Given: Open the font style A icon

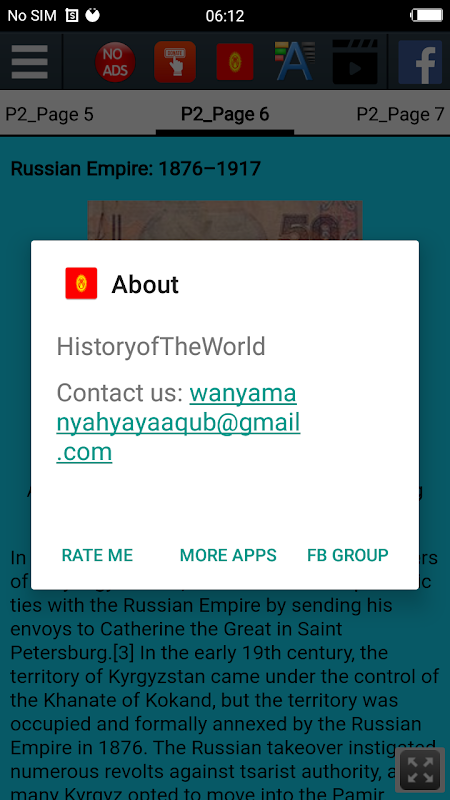Looking at the screenshot, I should coord(295,62).
